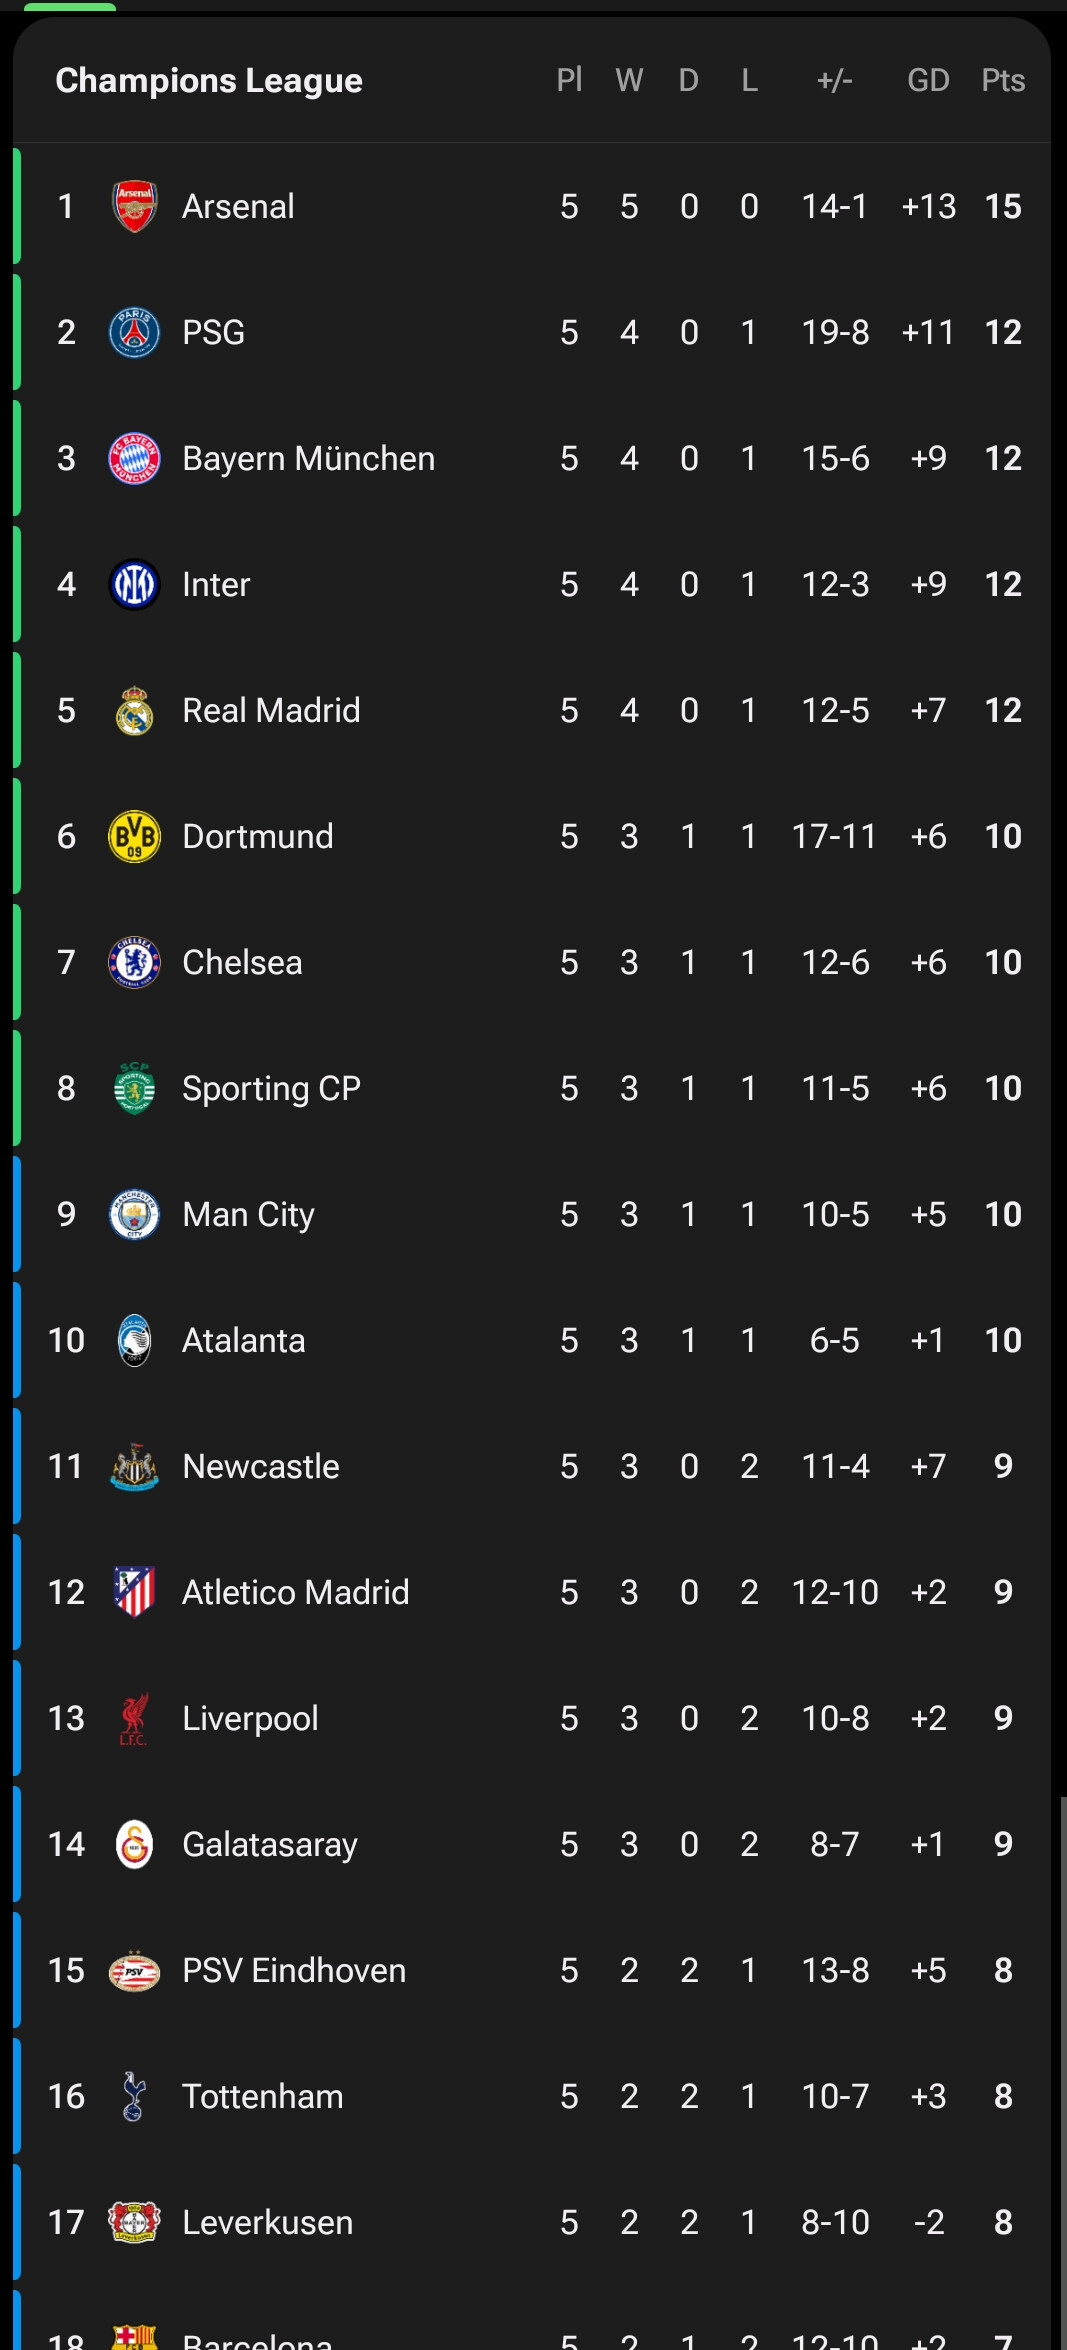Click the W wins column header

click(629, 81)
